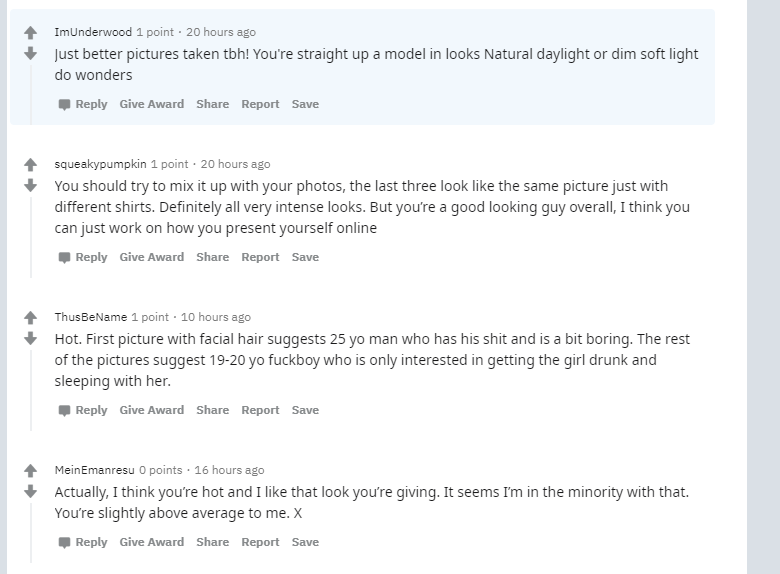Viewport: 780px width, 574px height.
Task: Open squeakypumpkin's user profile
Action: 100,164
